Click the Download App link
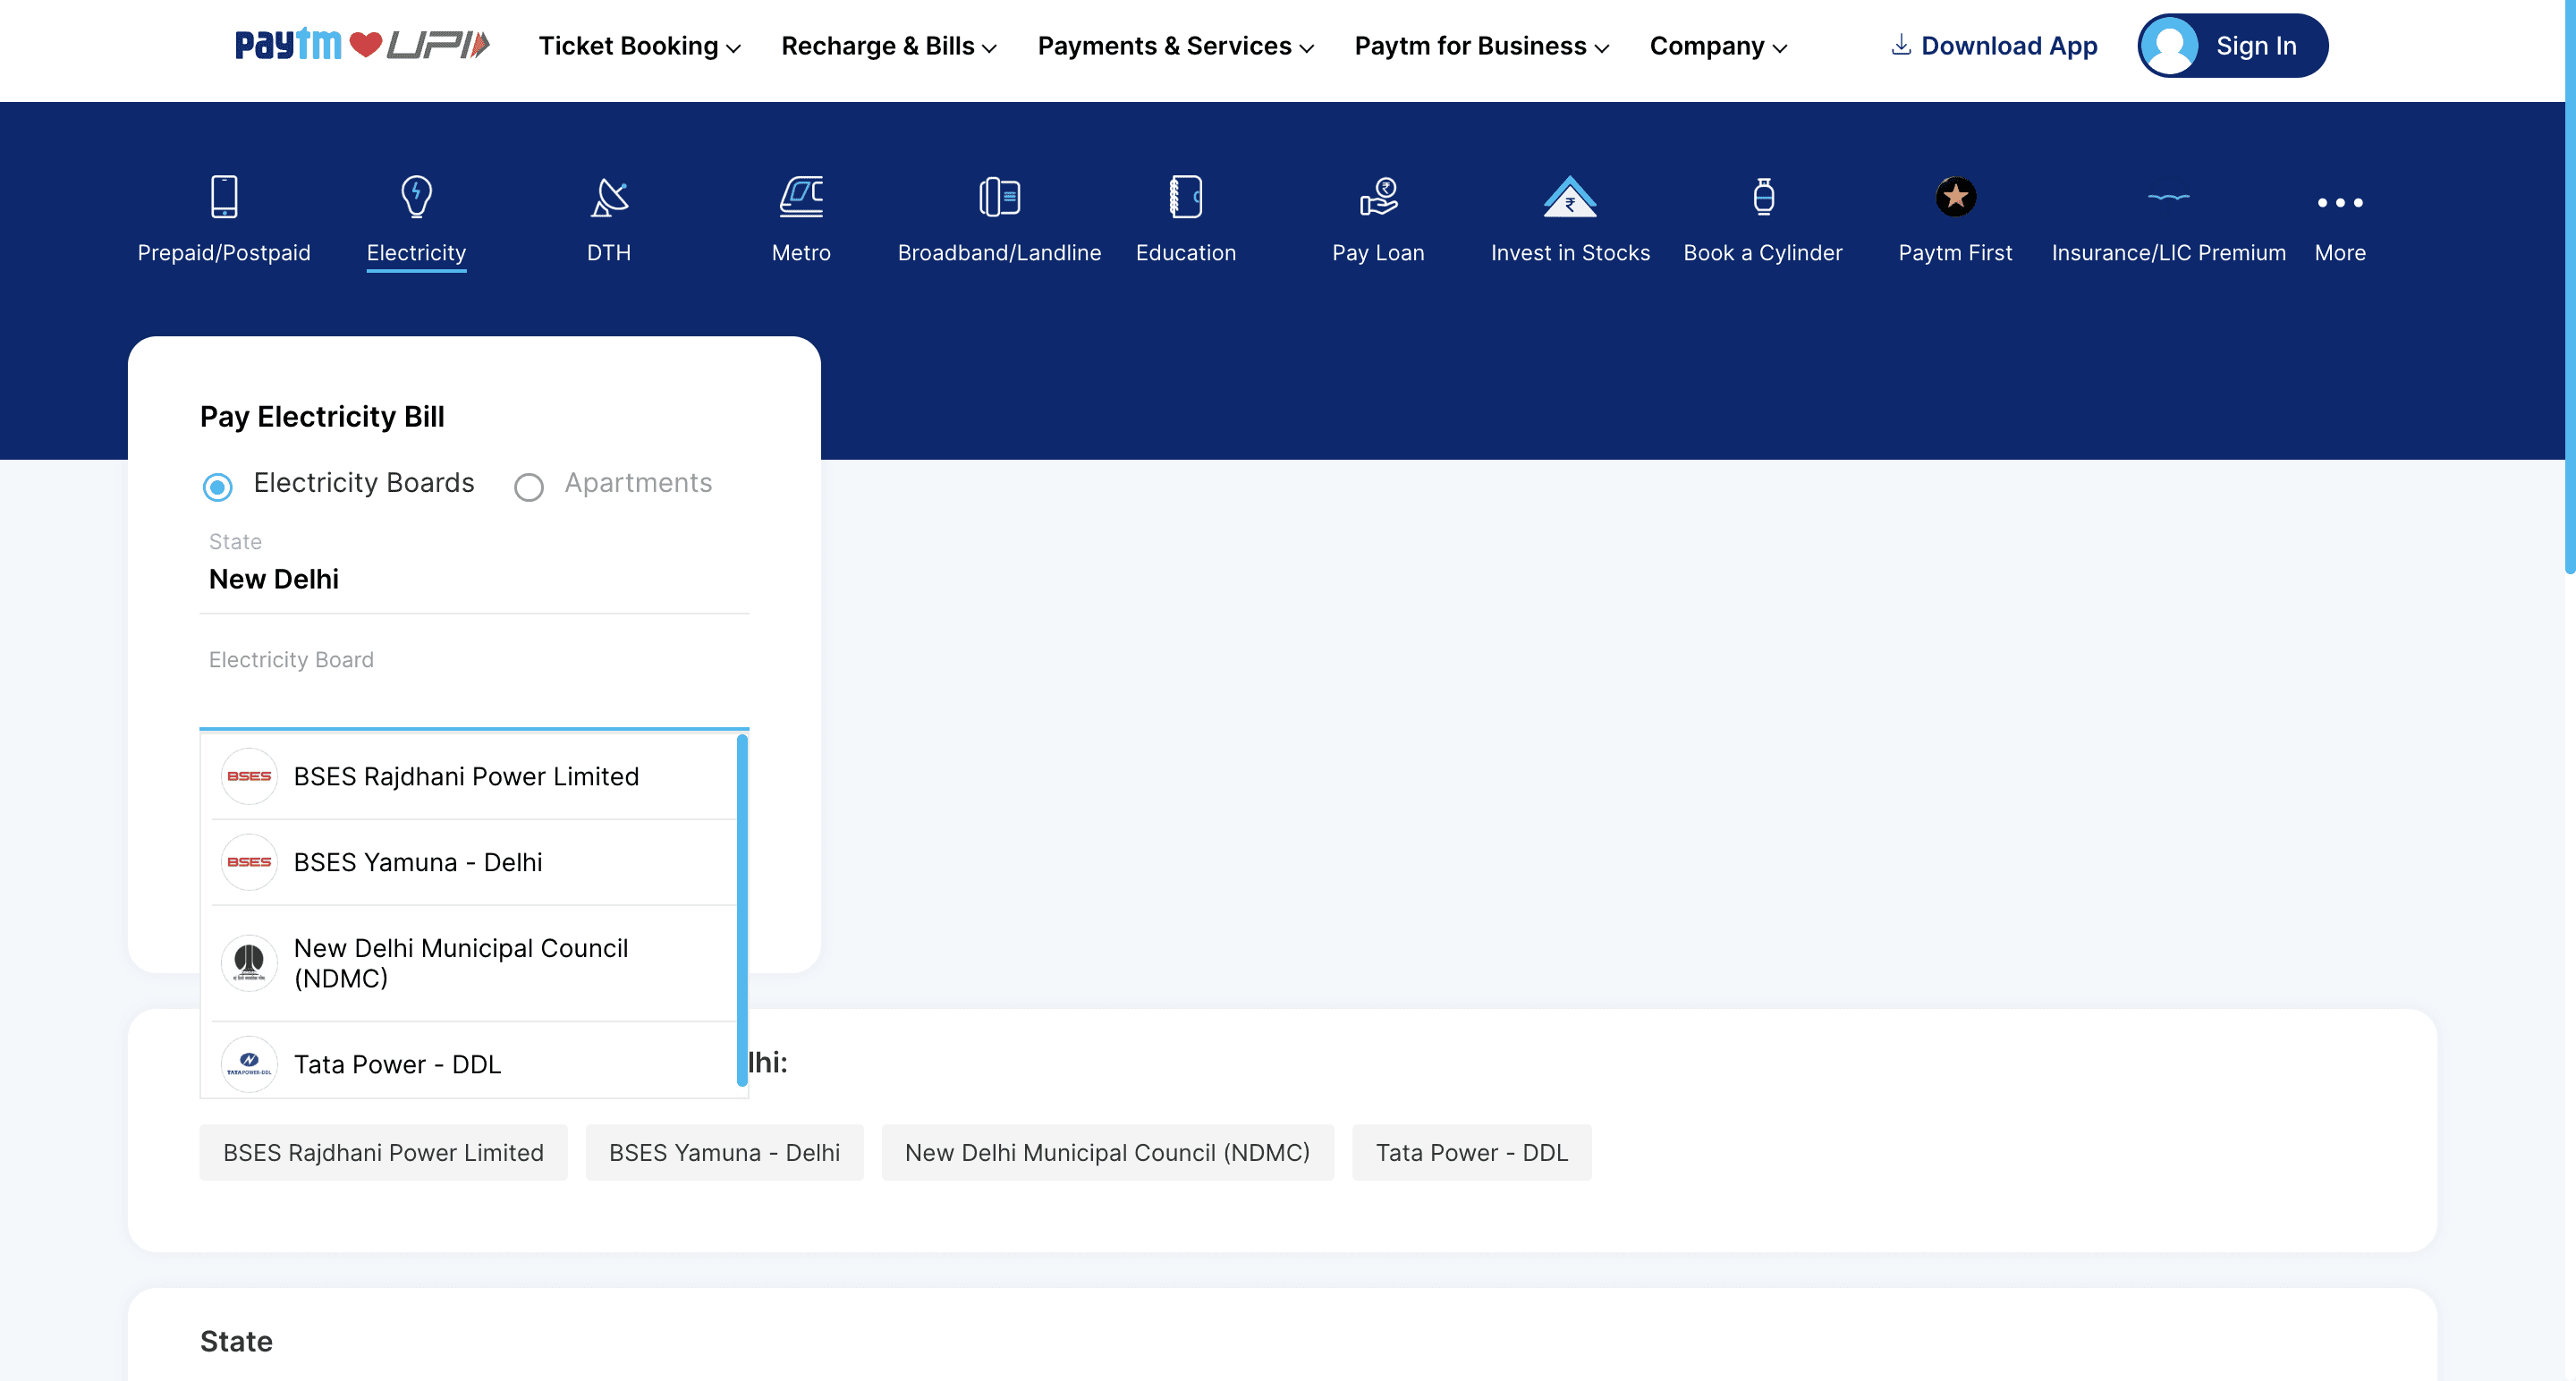The image size is (2576, 1381). pos(1994,46)
